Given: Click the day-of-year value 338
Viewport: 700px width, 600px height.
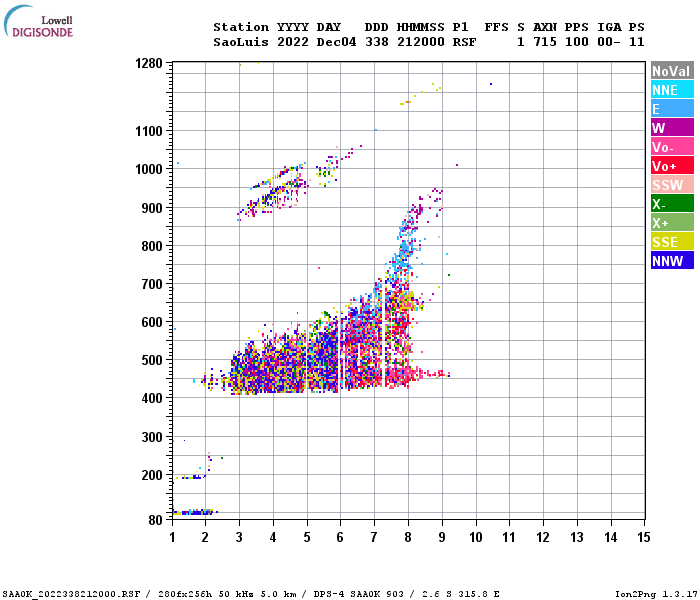Looking at the screenshot, I should click(x=376, y=42).
